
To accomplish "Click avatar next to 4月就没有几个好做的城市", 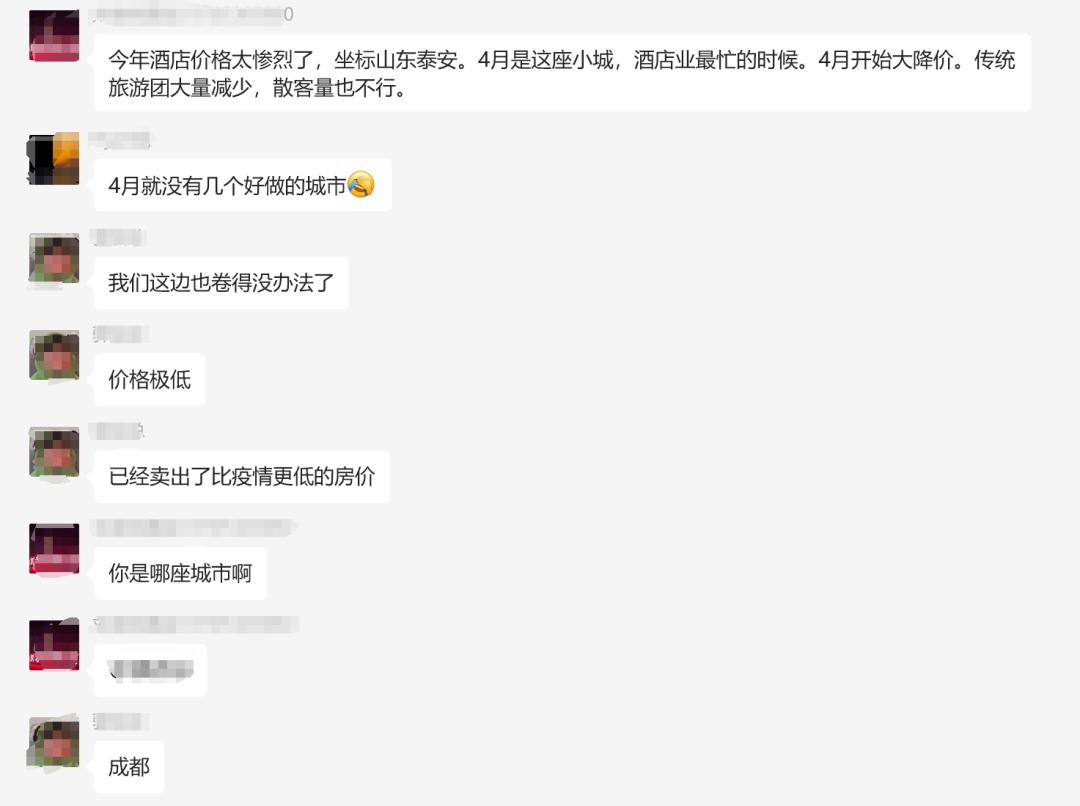I will pyautogui.click(x=54, y=159).
